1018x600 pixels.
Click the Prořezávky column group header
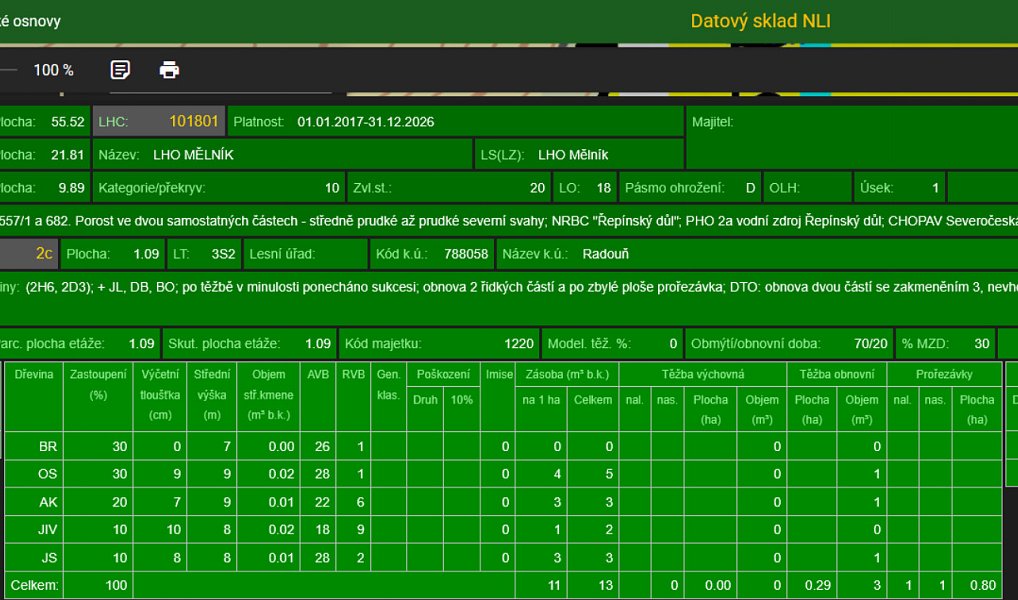[944, 375]
